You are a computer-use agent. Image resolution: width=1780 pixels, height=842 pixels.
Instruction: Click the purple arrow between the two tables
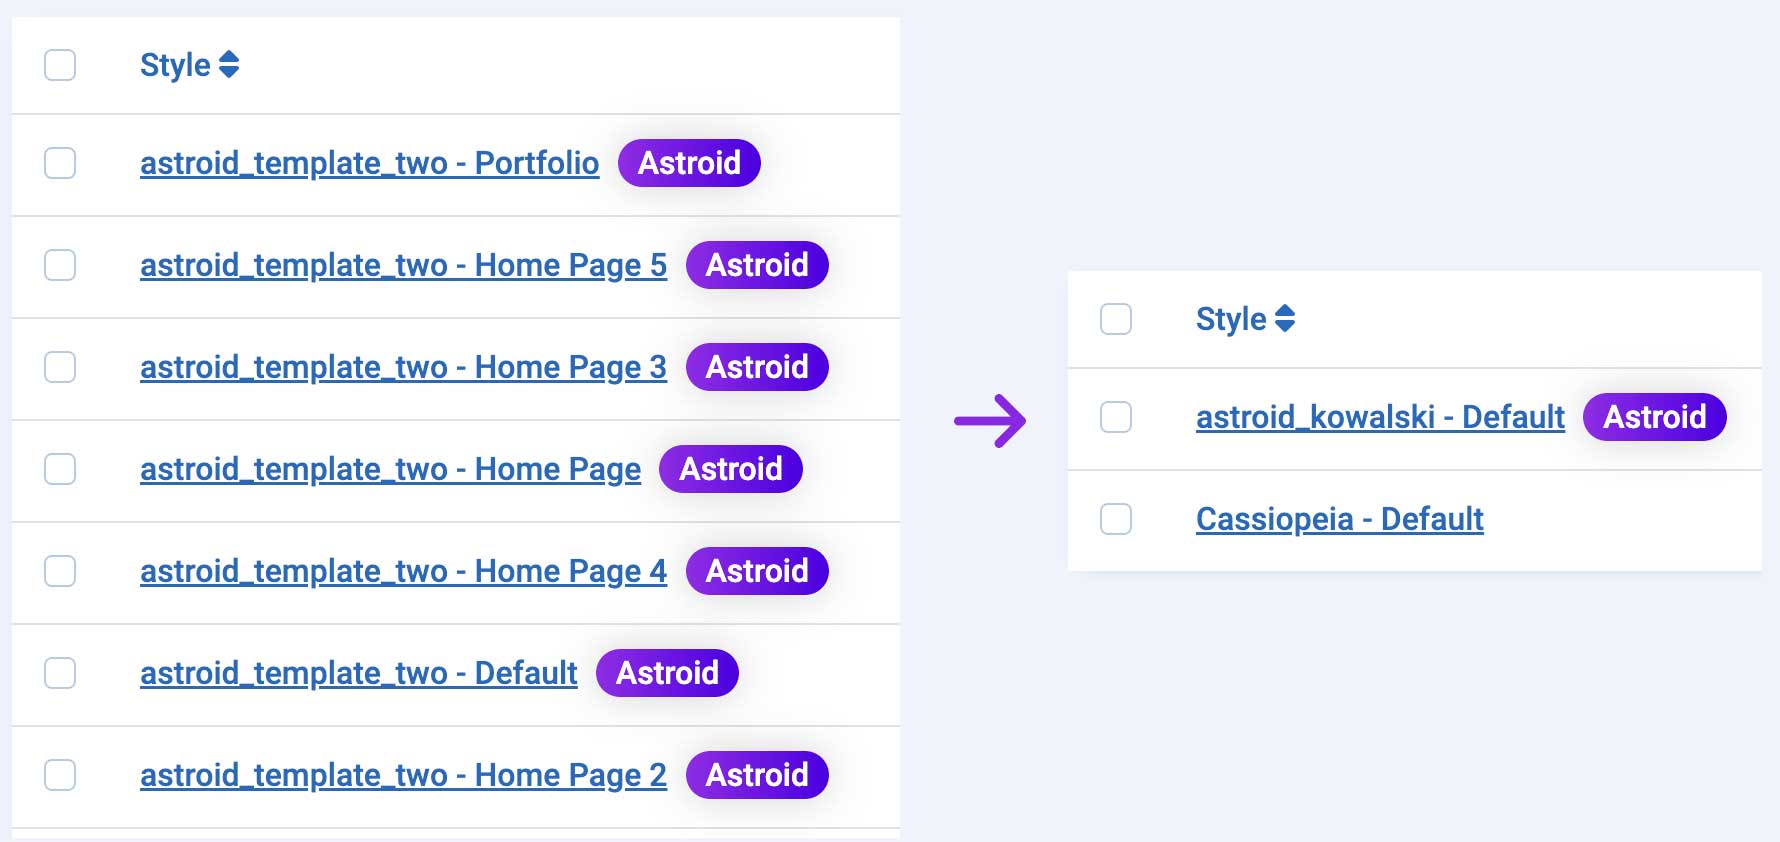pyautogui.click(x=990, y=421)
